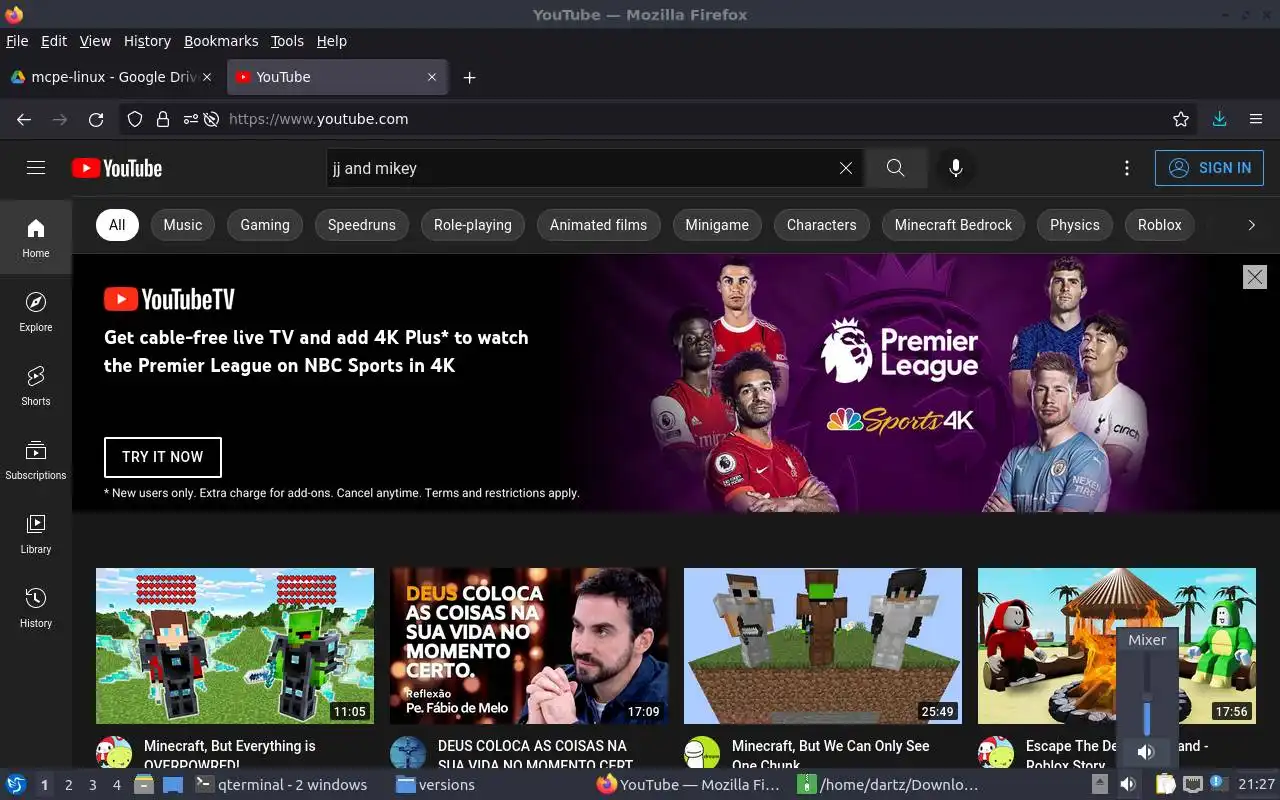Close the YouTube browser tab
1280x800 pixels.
click(432, 77)
